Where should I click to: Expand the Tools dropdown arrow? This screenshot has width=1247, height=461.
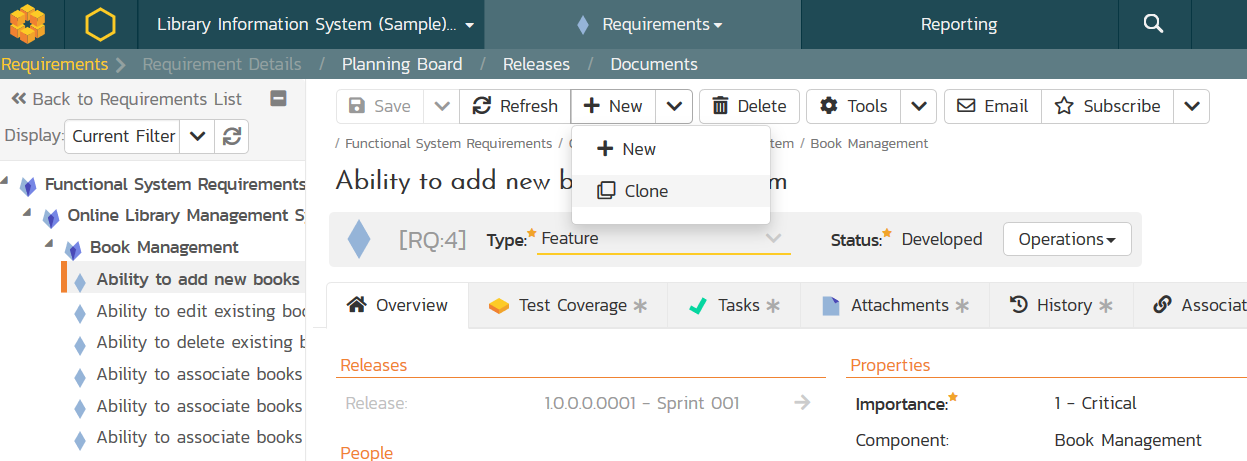click(919, 106)
